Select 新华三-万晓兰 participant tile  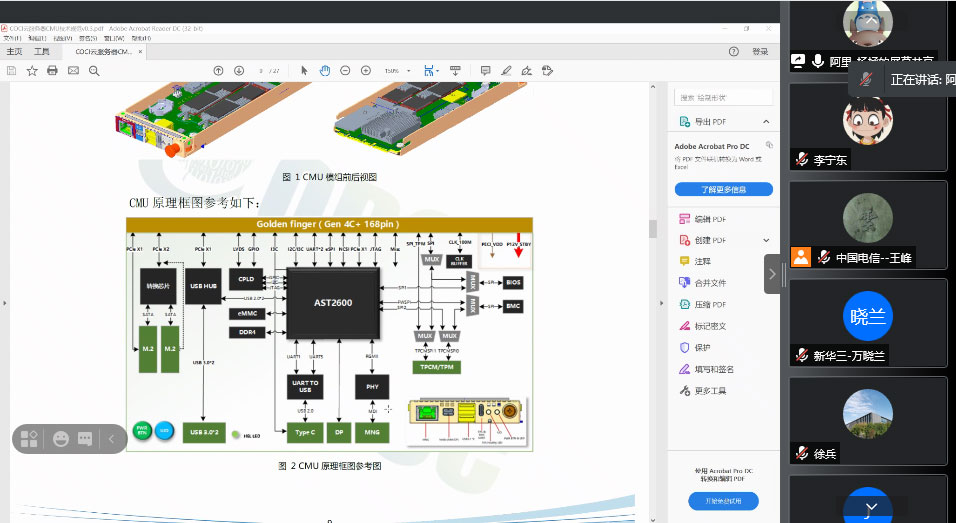868,322
